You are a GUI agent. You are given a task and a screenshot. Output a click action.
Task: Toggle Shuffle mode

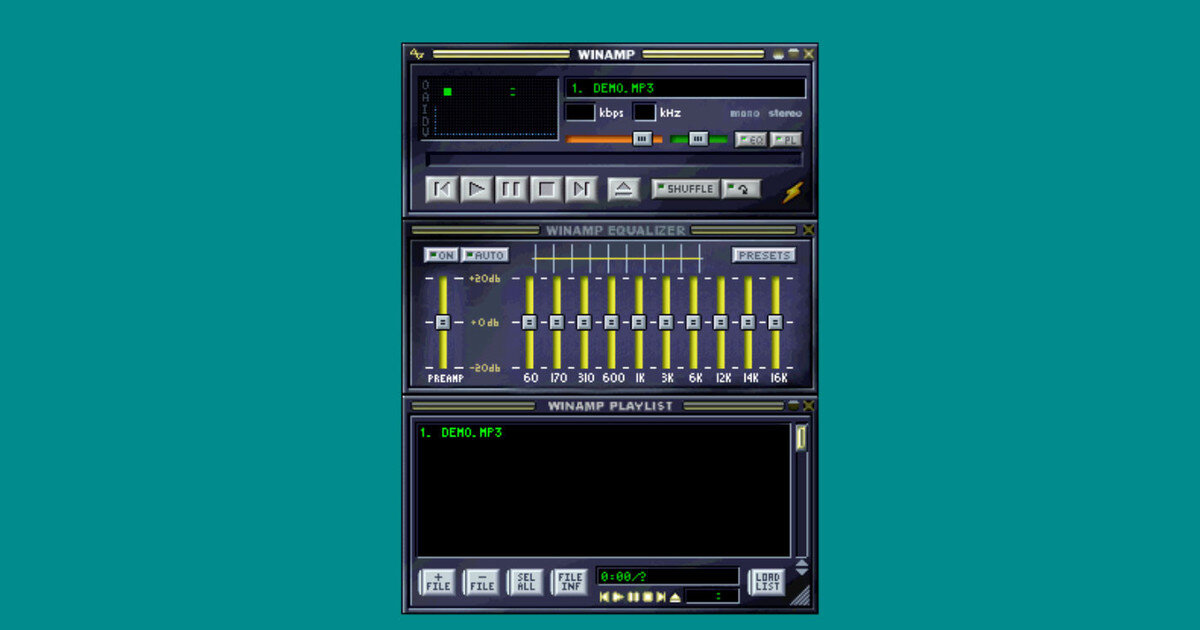(685, 188)
